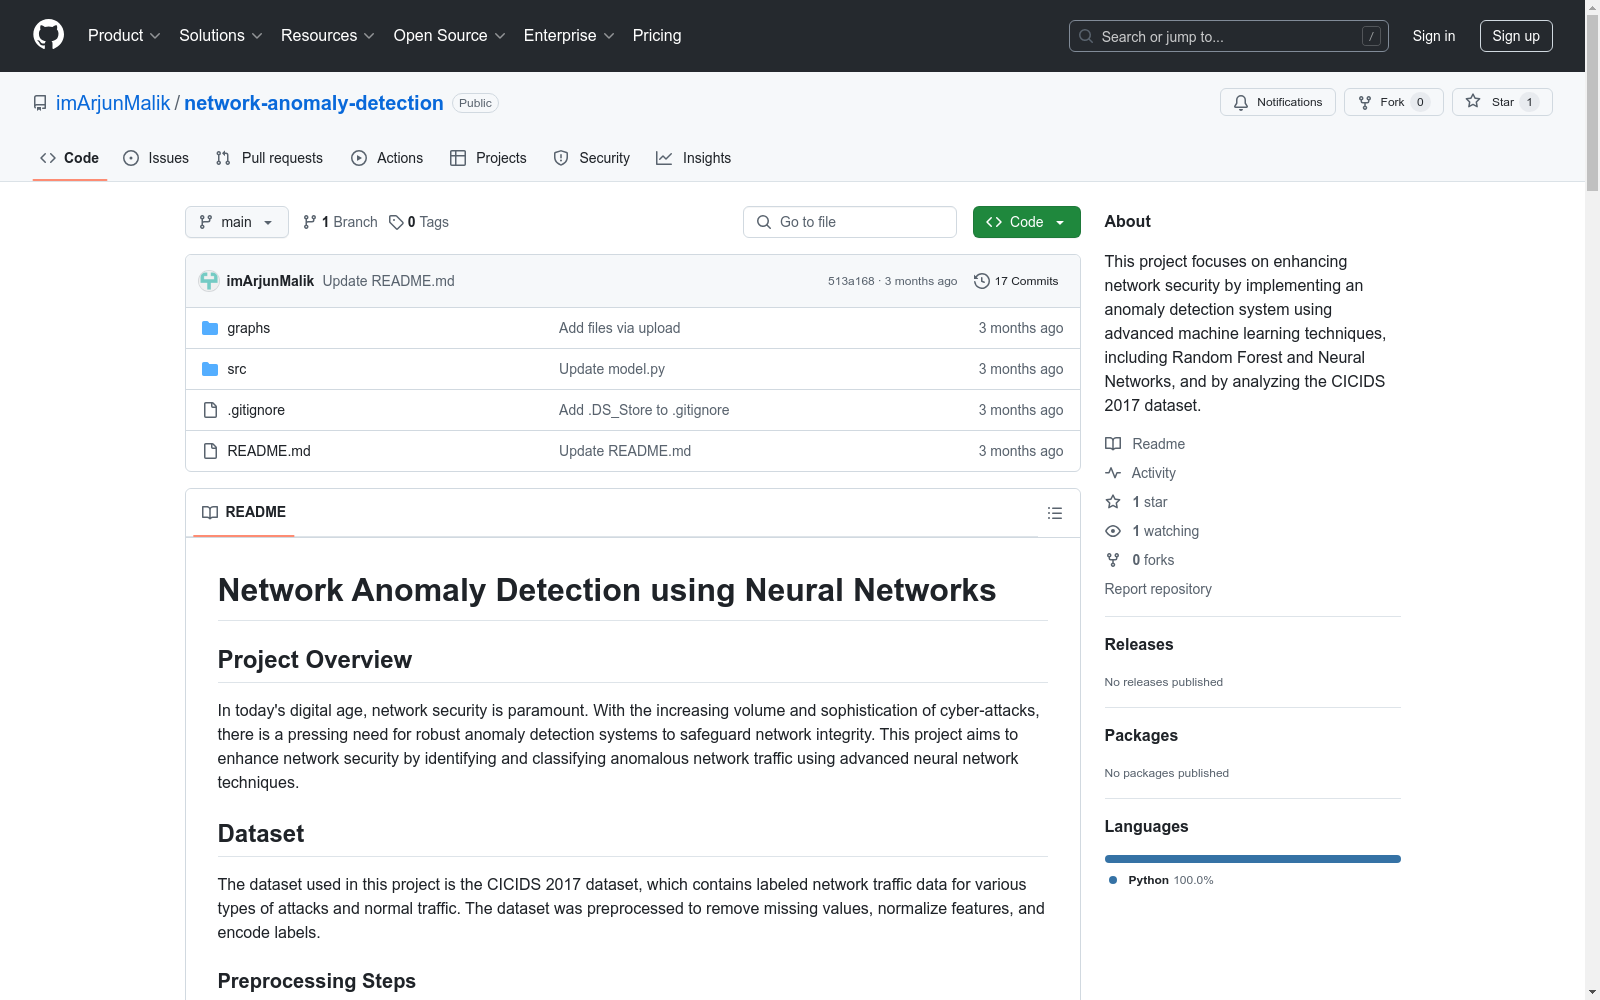Click the README.md file icon

210,451
